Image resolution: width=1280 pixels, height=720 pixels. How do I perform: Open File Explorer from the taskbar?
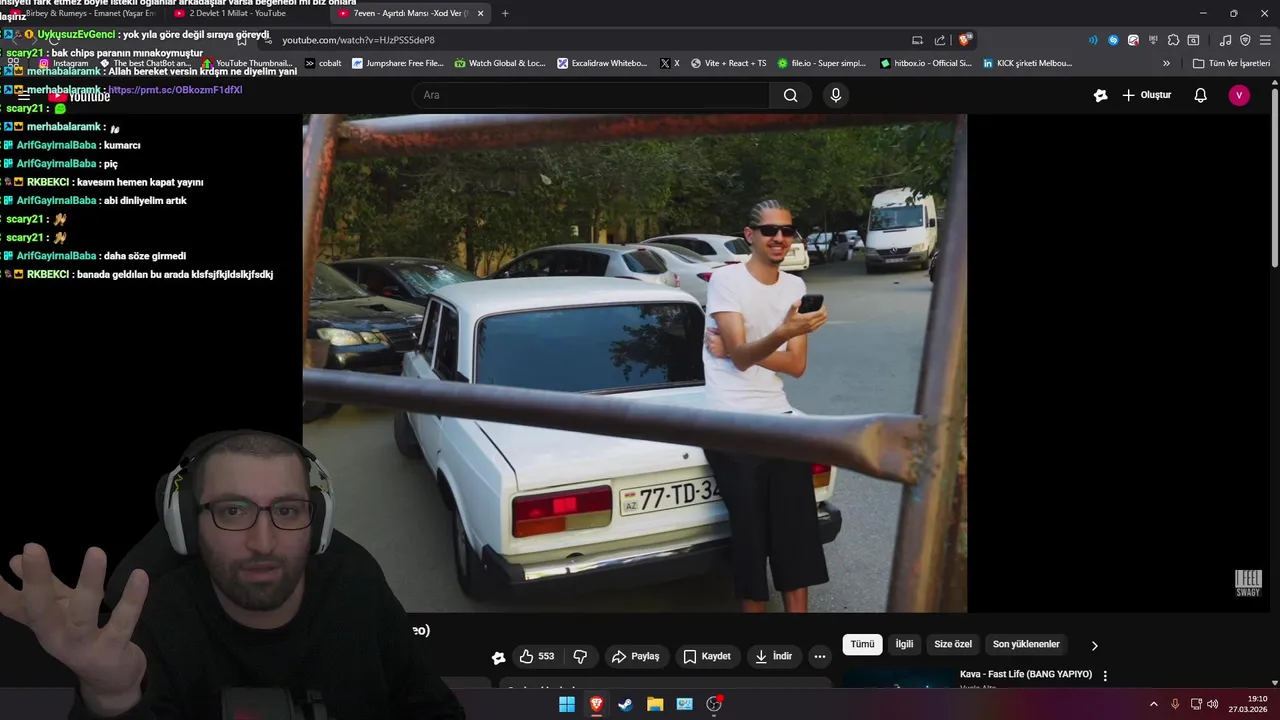655,704
